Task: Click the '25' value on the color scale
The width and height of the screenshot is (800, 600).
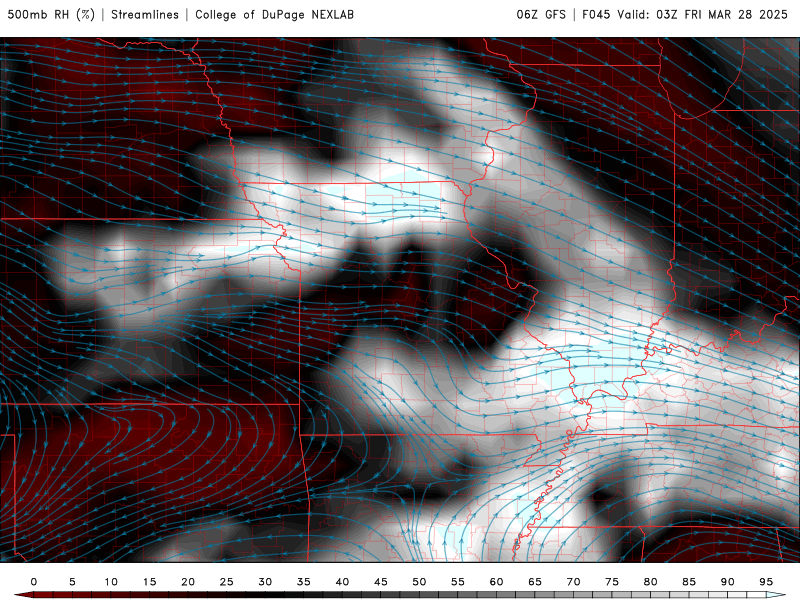Action: tap(227, 582)
